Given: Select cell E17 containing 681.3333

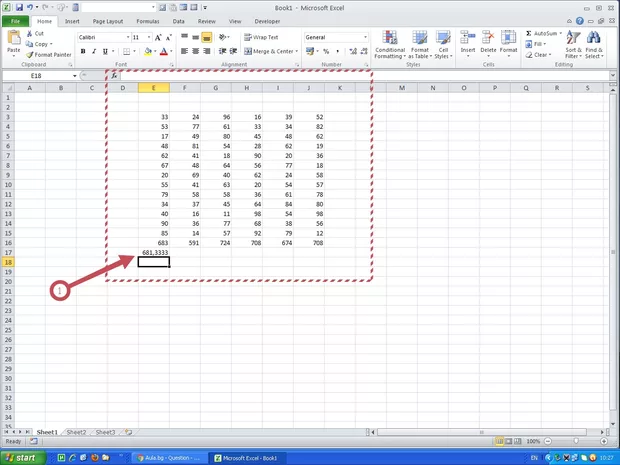Looking at the screenshot, I should [153, 253].
